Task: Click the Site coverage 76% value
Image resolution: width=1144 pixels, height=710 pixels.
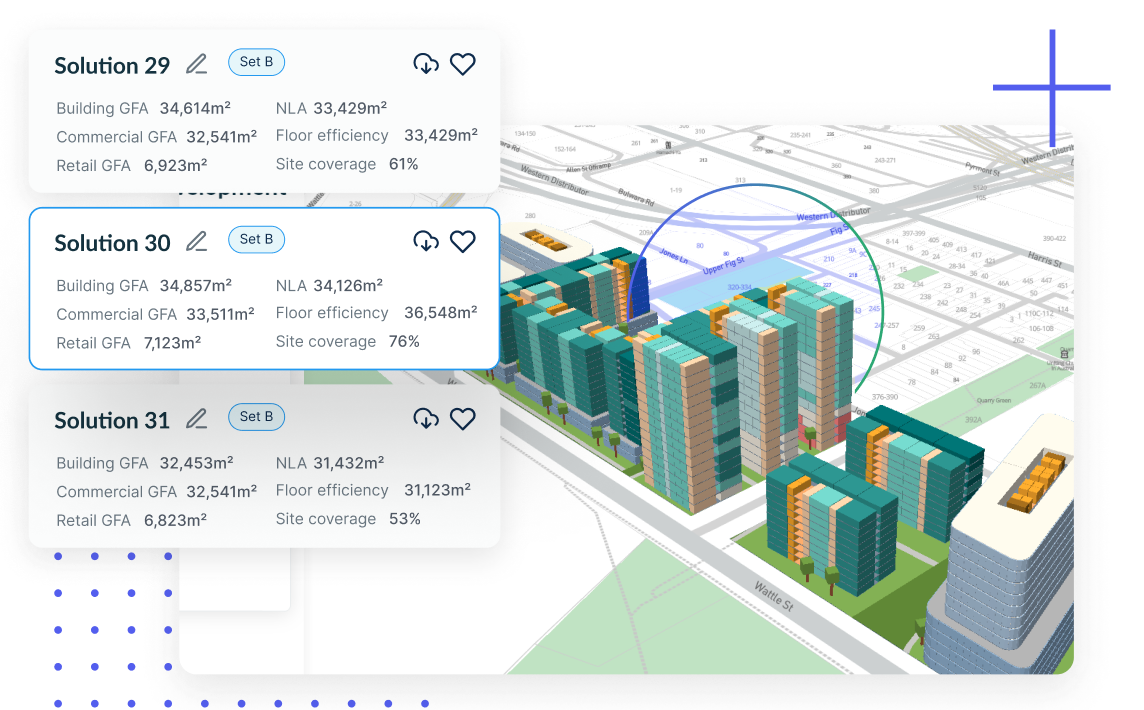Action: (x=404, y=342)
